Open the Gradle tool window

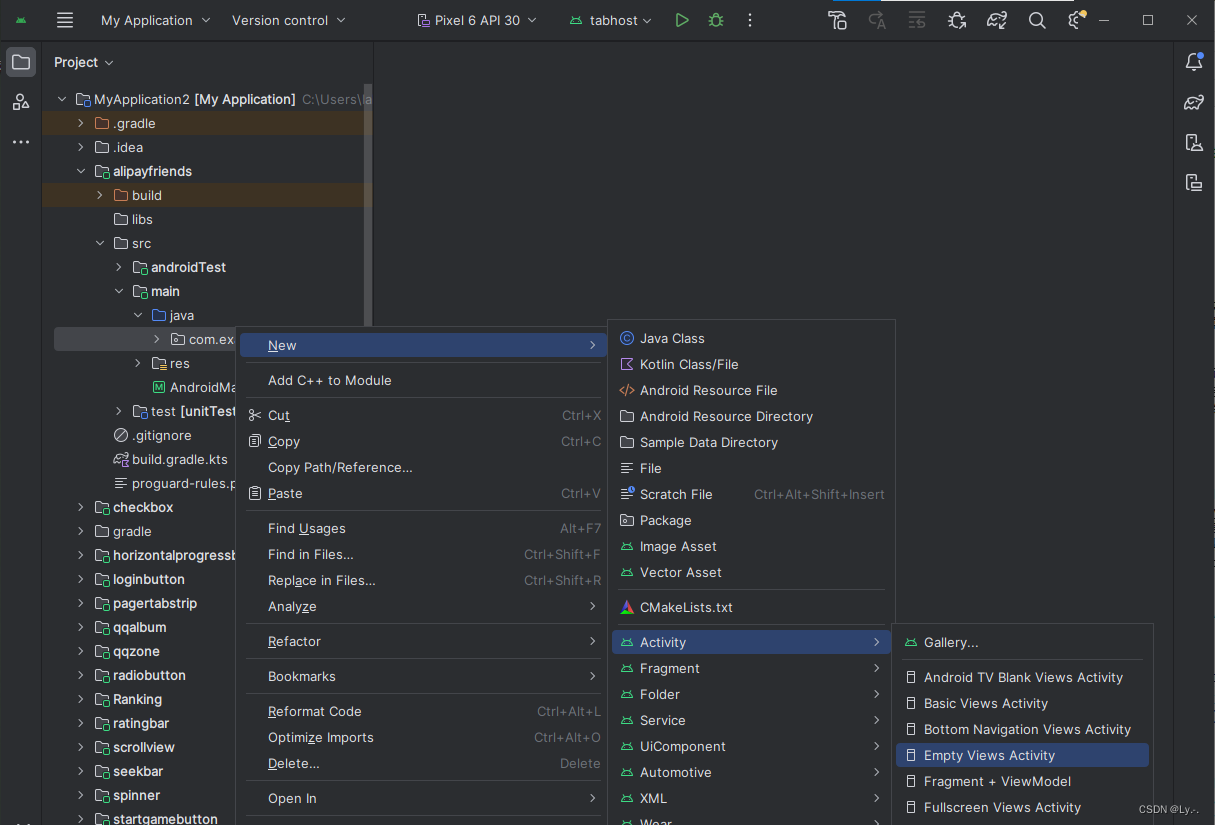click(1193, 102)
